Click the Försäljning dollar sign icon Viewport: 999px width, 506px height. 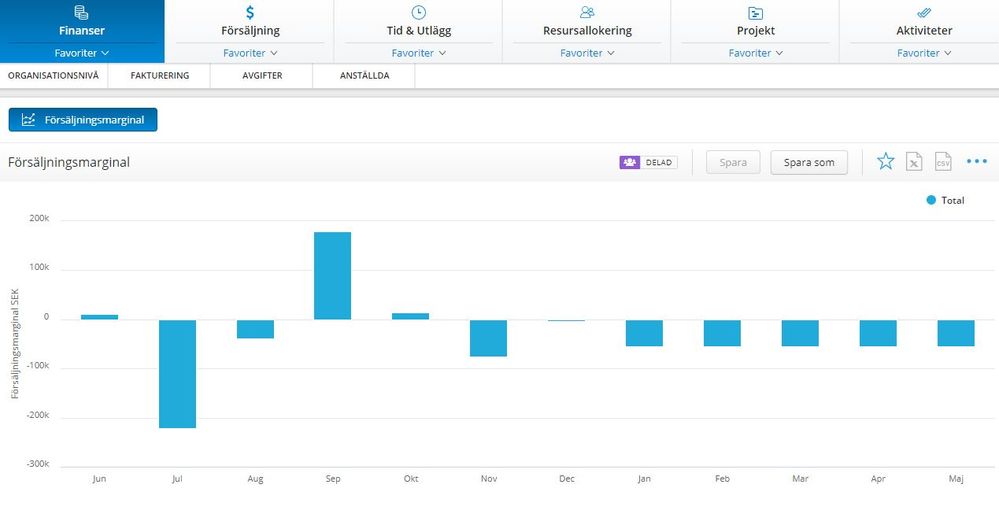(x=250, y=12)
